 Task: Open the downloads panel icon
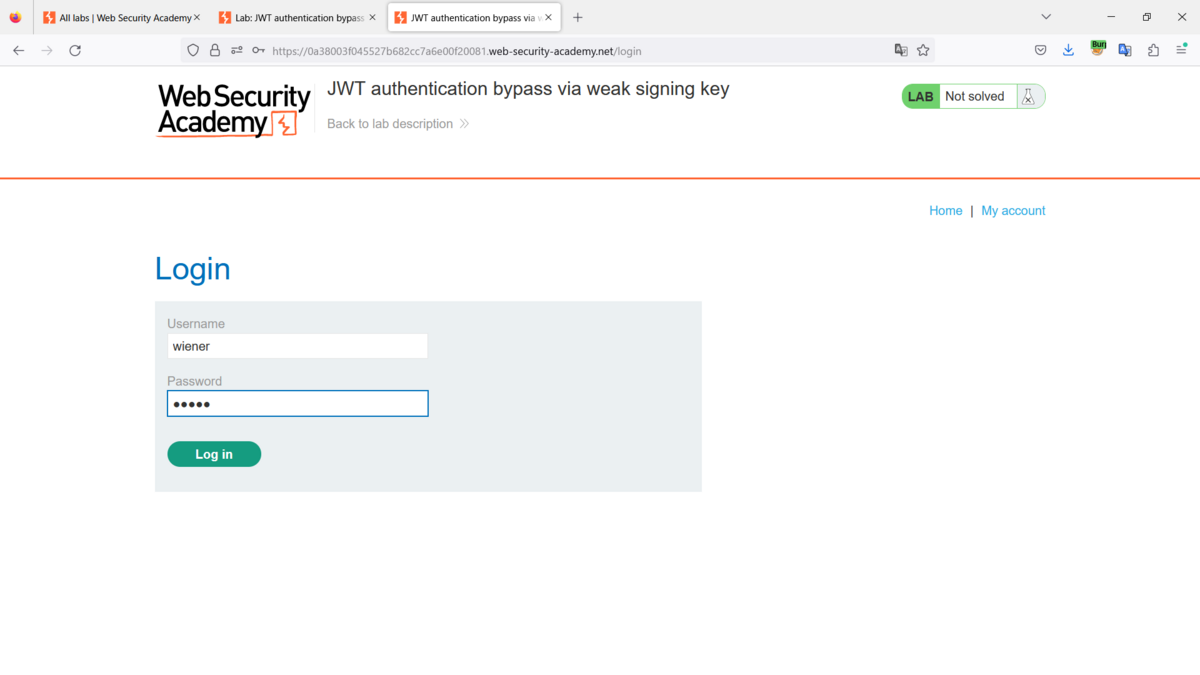(x=1068, y=50)
